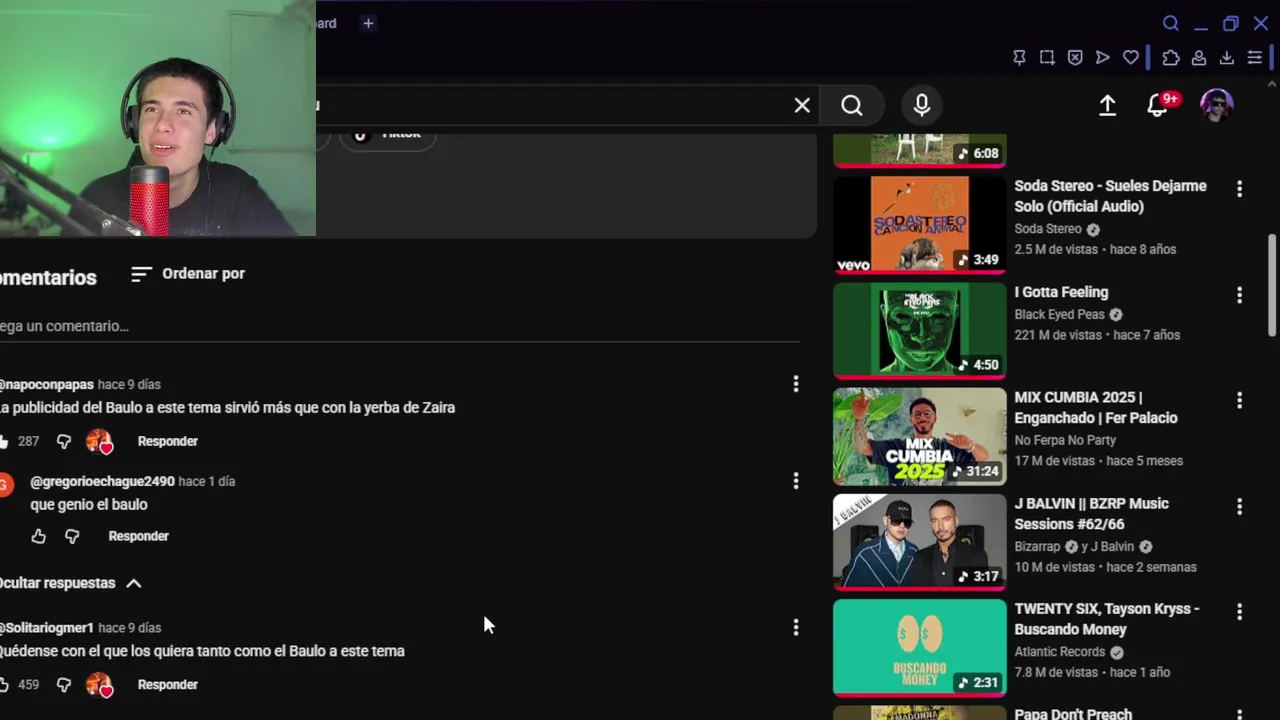Open video thumbnail with 6:08 duration

click(920, 151)
